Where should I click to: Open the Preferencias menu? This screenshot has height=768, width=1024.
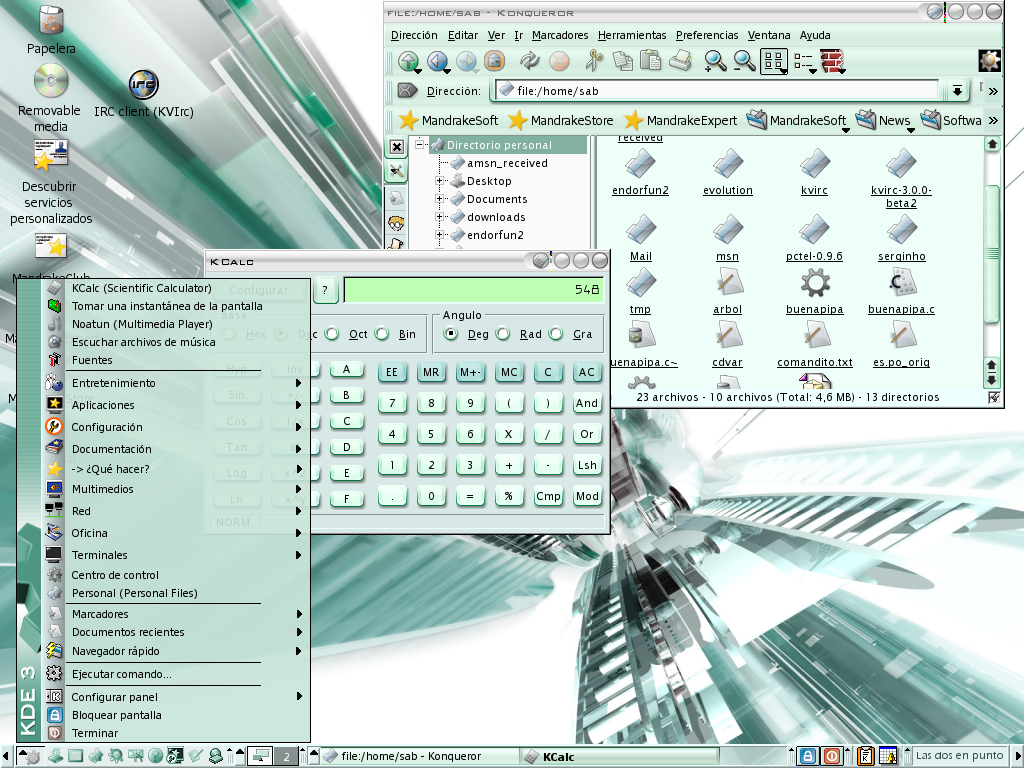pyautogui.click(x=707, y=35)
